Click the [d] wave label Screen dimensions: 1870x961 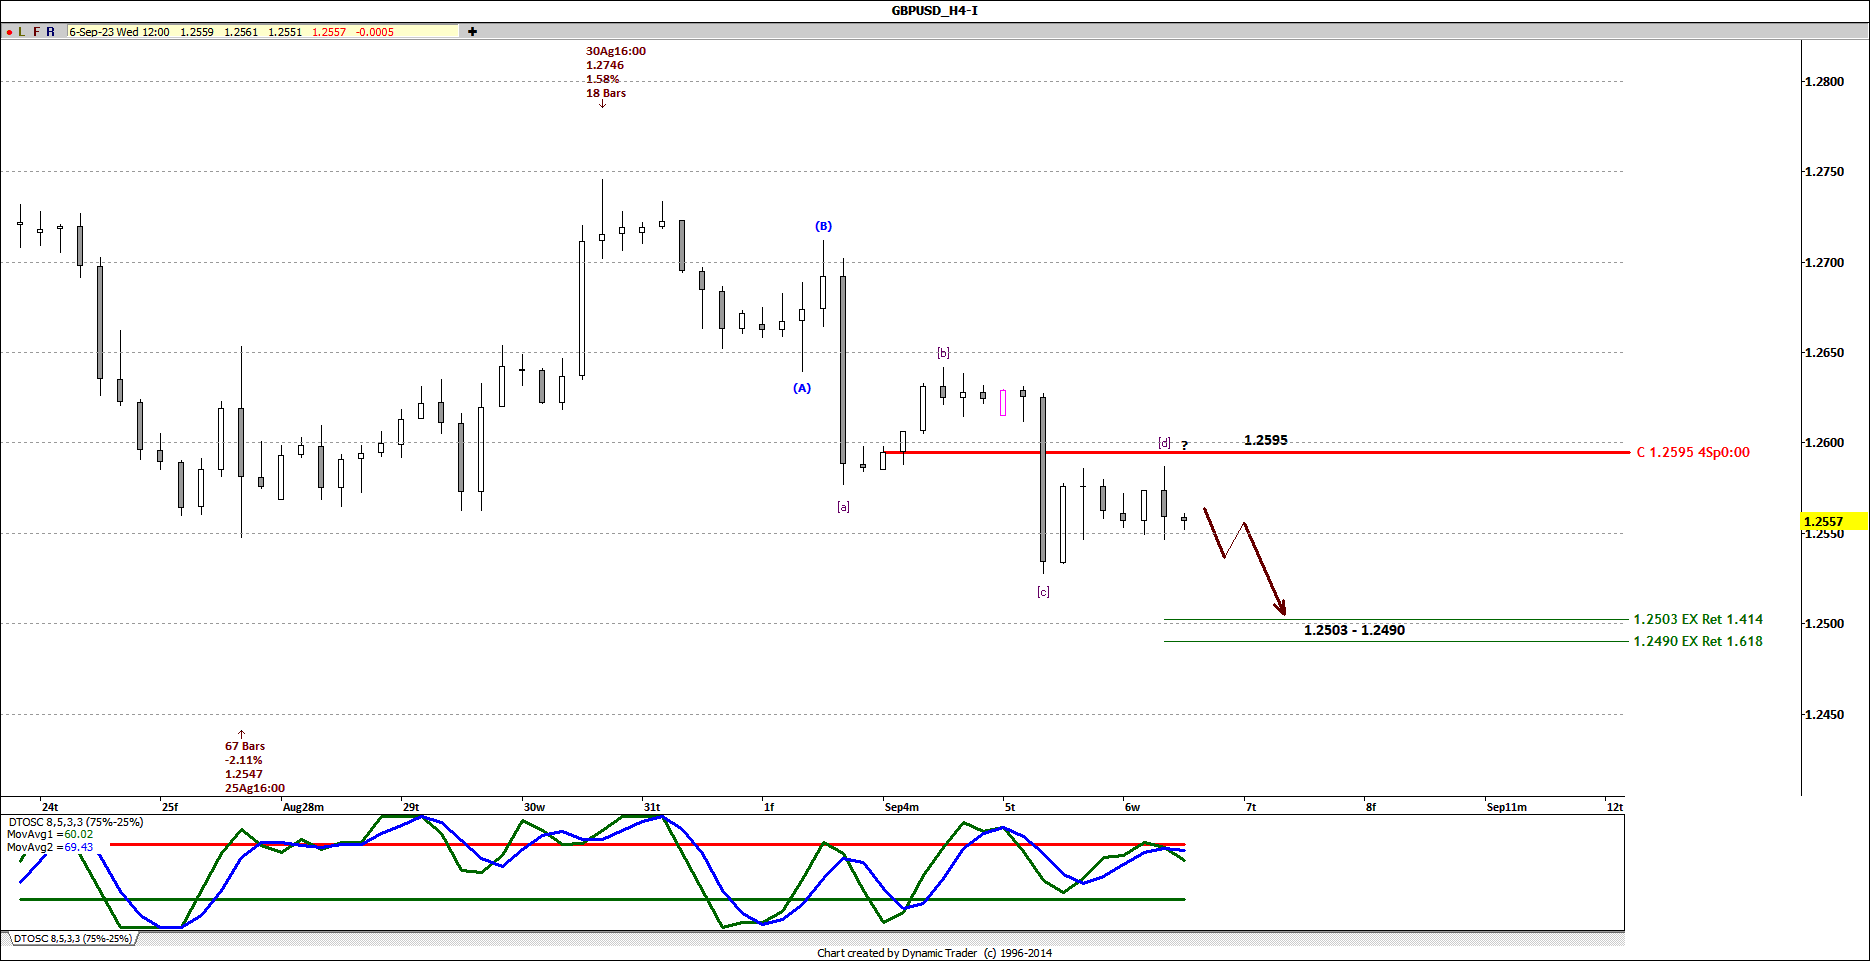coord(1164,443)
